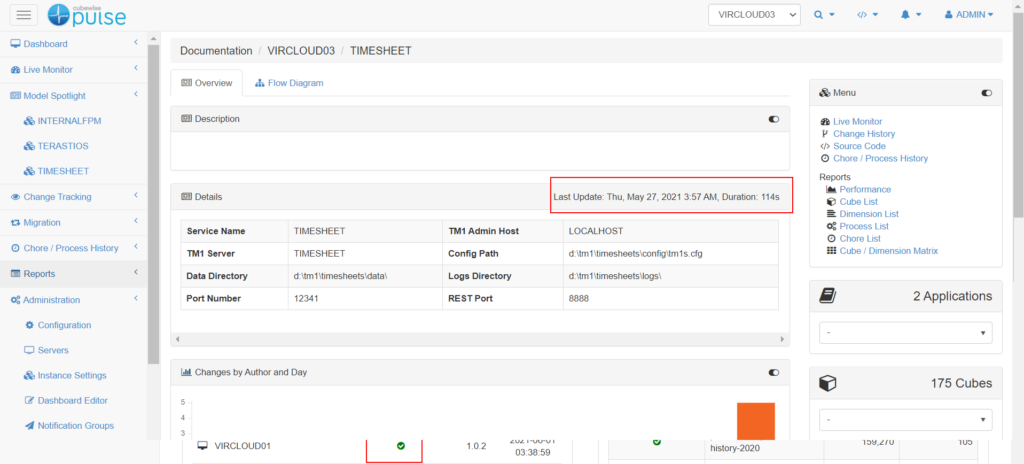Click the Cubes box icon
Screen dimensions: 1024x464
(x=828, y=383)
